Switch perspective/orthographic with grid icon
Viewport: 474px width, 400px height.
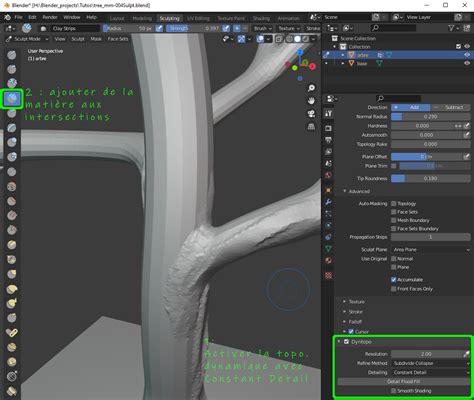pyautogui.click(x=311, y=127)
